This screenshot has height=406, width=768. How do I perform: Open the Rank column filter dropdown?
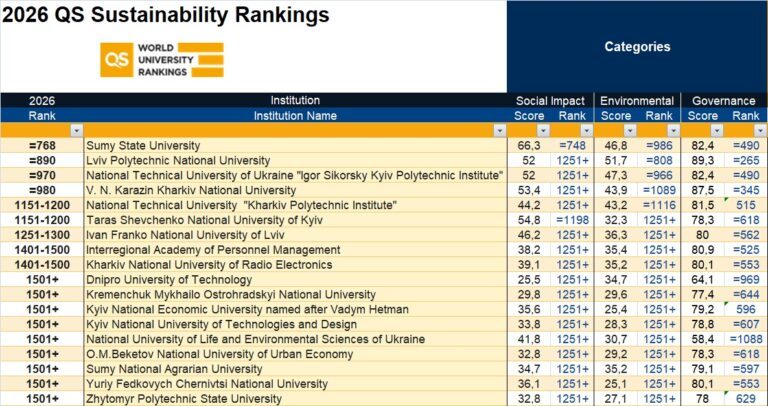(76, 131)
